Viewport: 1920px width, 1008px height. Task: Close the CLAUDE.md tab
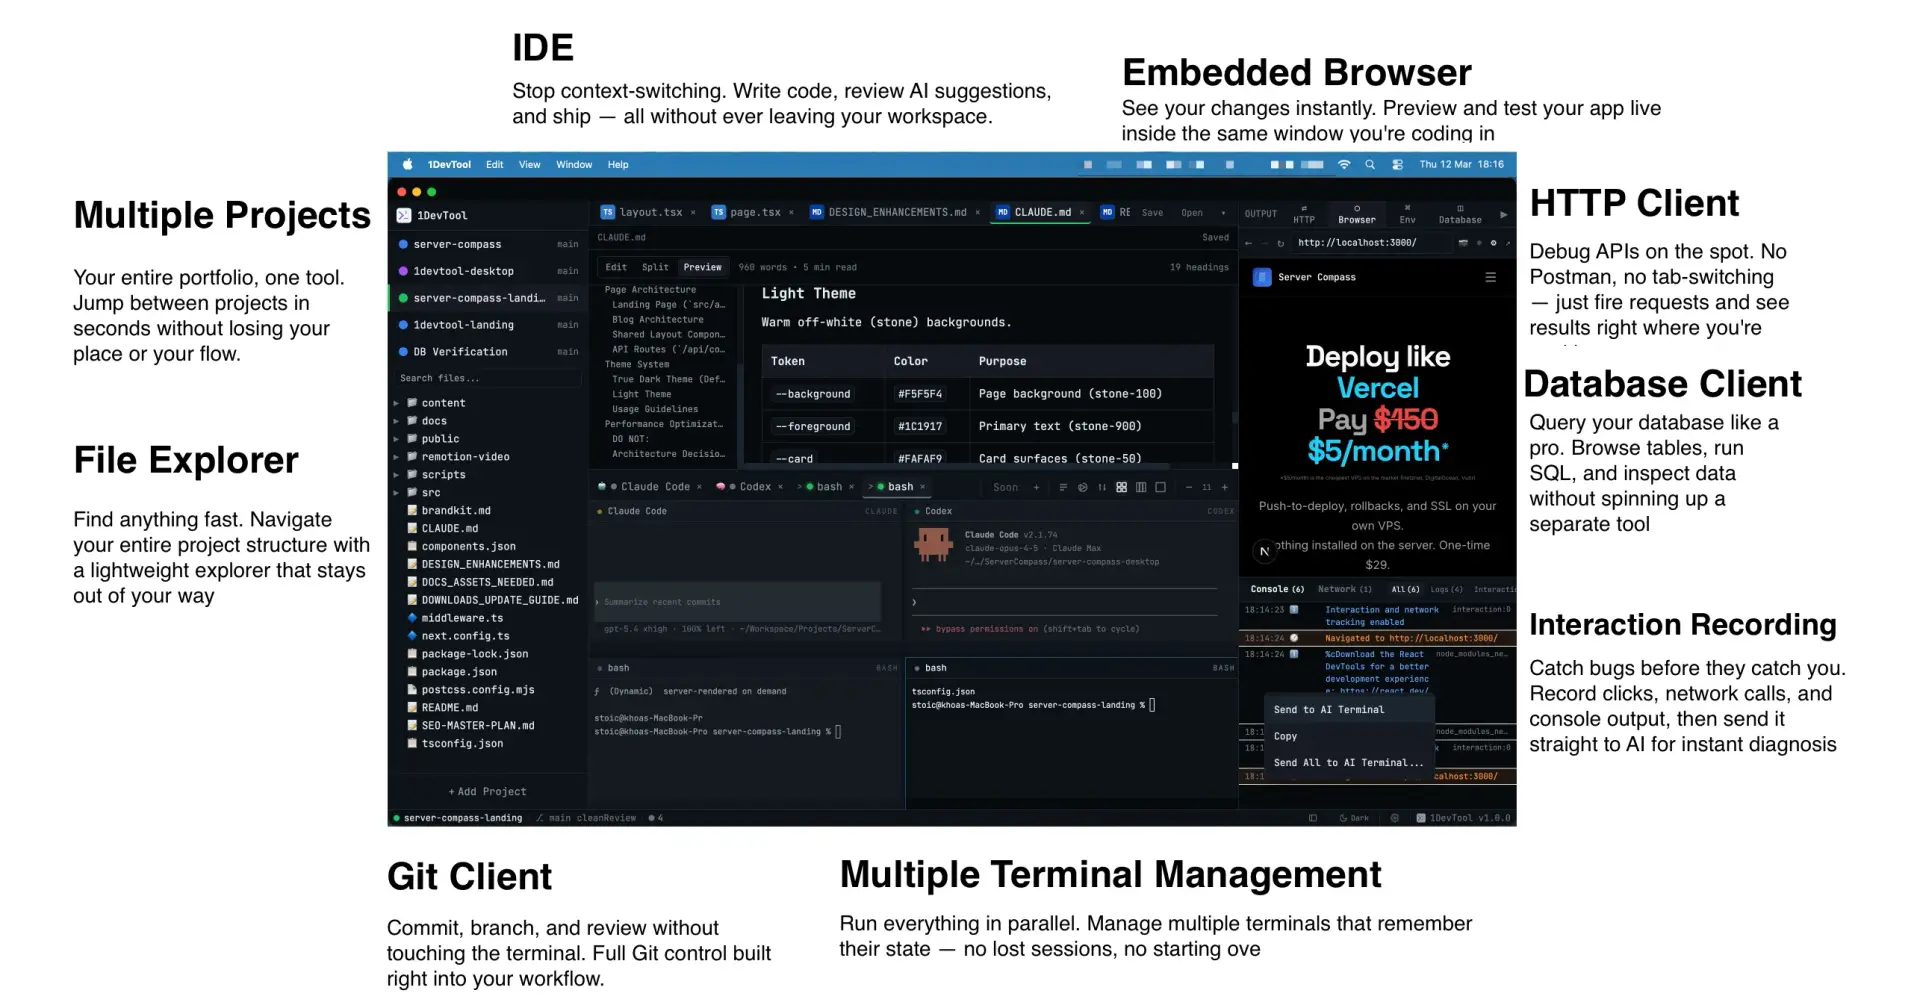tap(1081, 212)
